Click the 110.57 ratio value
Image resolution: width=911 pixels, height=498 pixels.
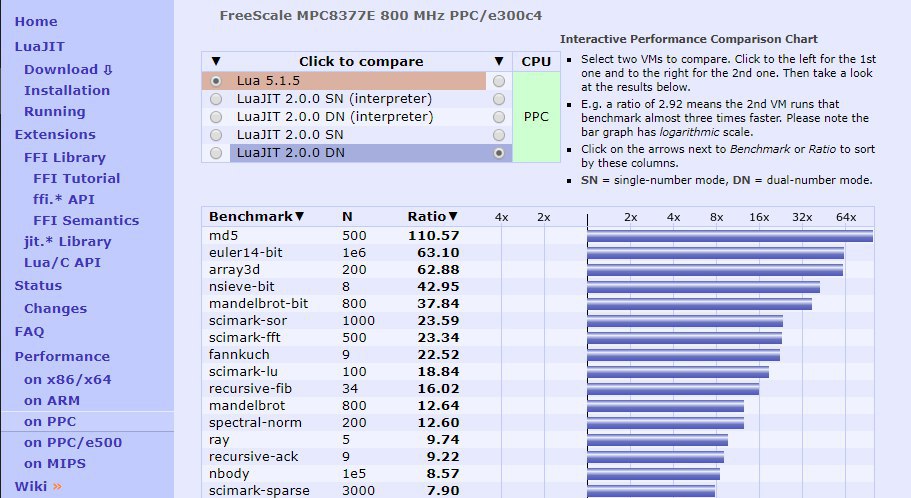pos(433,235)
